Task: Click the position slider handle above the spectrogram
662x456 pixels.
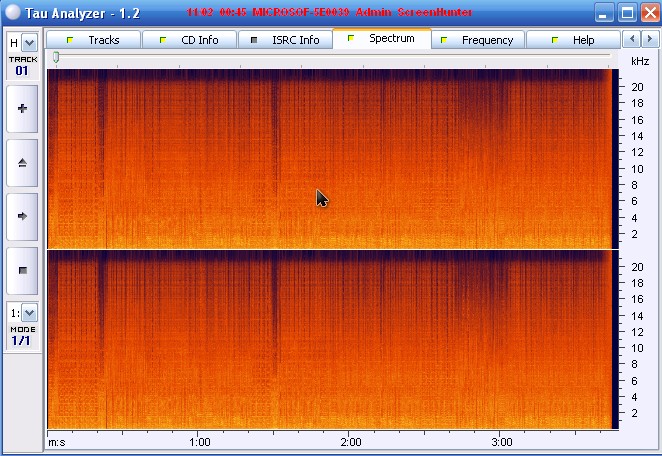Action: click(x=56, y=59)
